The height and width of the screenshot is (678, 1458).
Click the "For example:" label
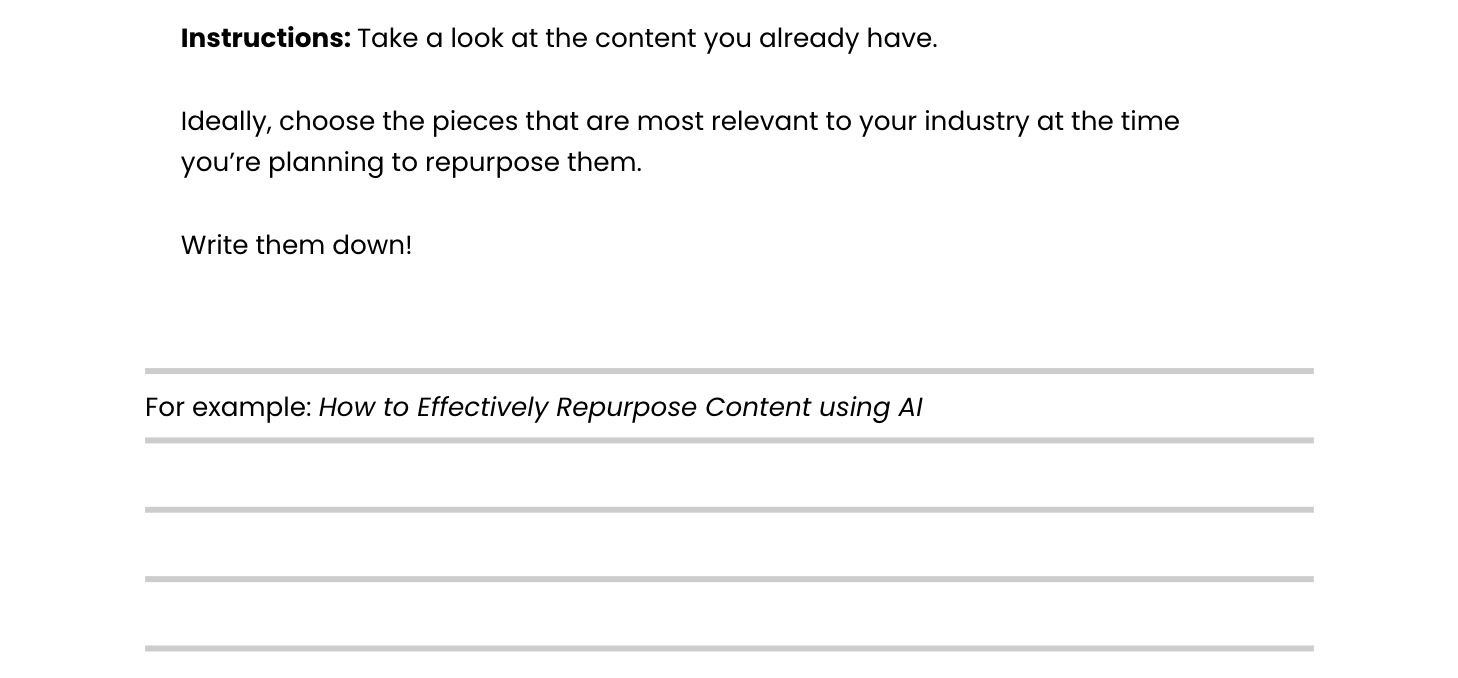click(x=228, y=408)
